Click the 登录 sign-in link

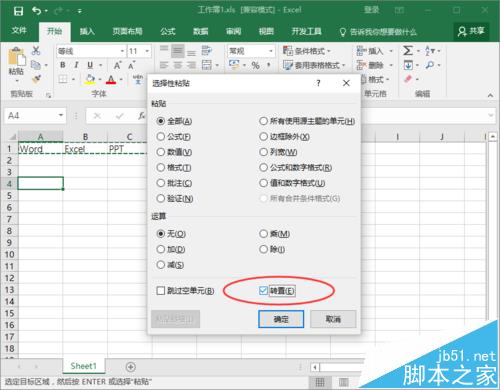[x=371, y=10]
